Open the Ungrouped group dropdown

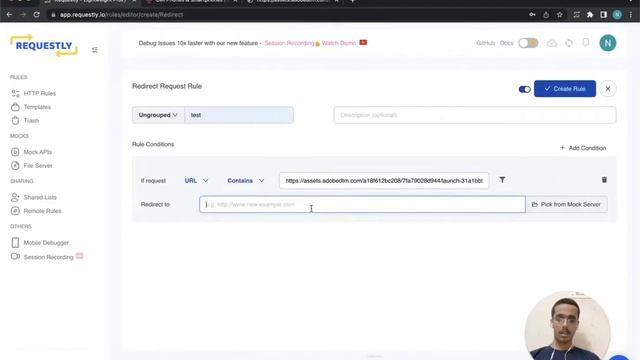tap(158, 115)
